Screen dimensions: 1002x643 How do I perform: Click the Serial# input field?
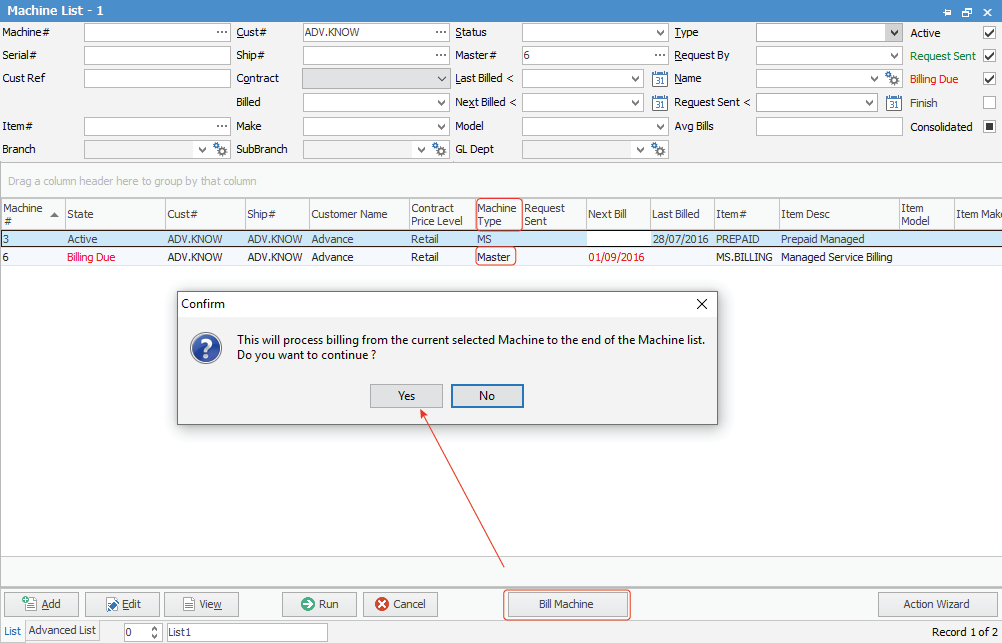pos(157,56)
